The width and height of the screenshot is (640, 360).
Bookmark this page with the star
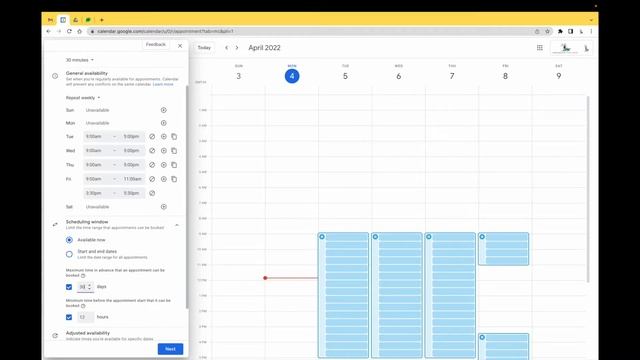click(x=547, y=31)
